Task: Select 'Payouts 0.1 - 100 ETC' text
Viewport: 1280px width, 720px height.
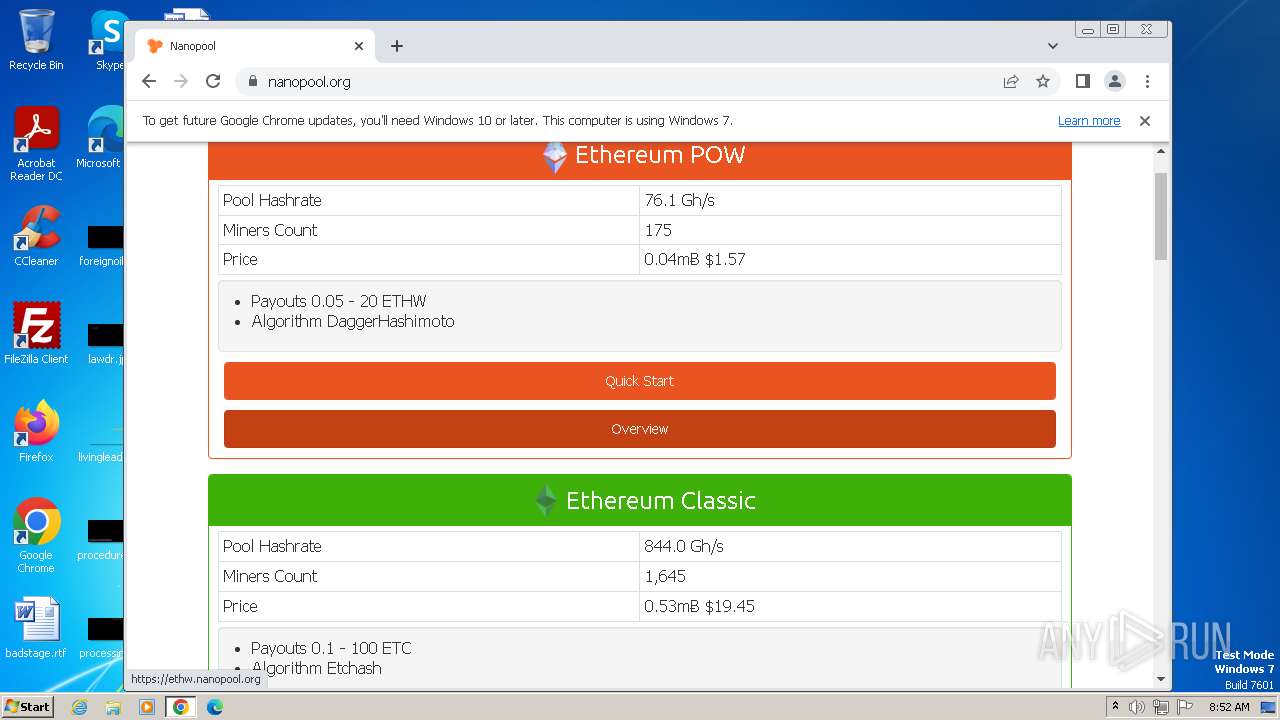Action: 331,648
